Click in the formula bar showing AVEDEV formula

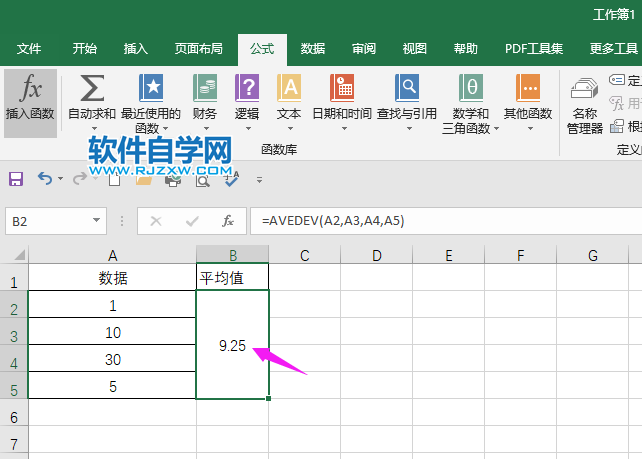coord(446,221)
